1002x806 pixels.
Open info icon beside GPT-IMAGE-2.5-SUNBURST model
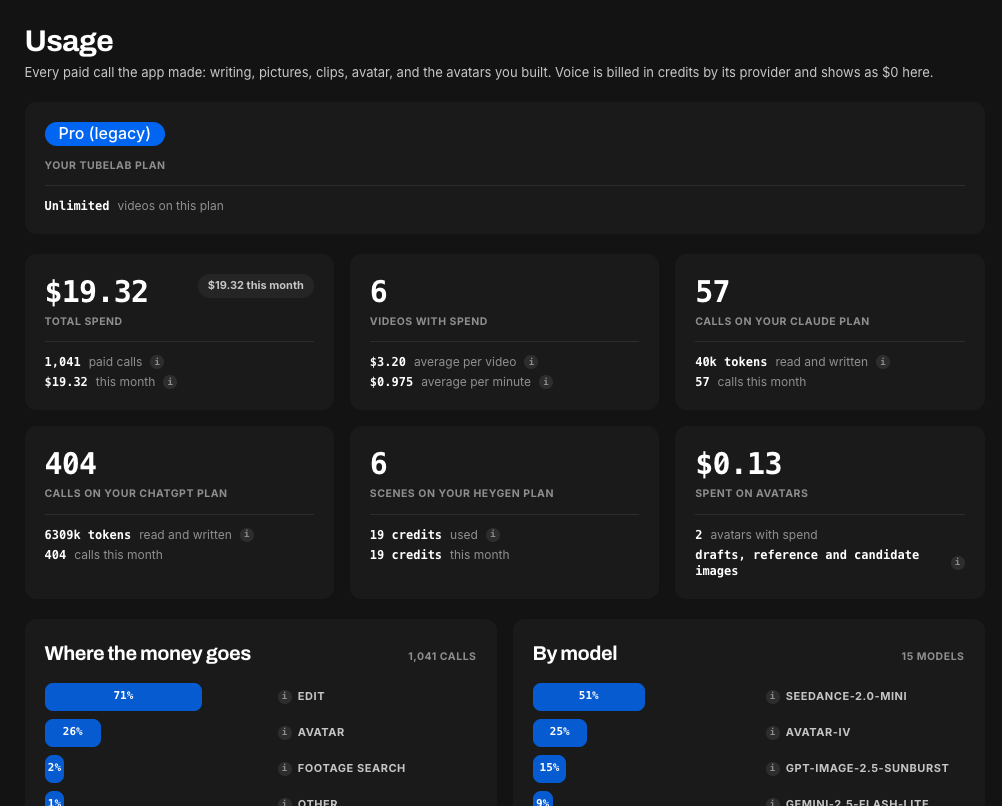[x=773, y=768]
